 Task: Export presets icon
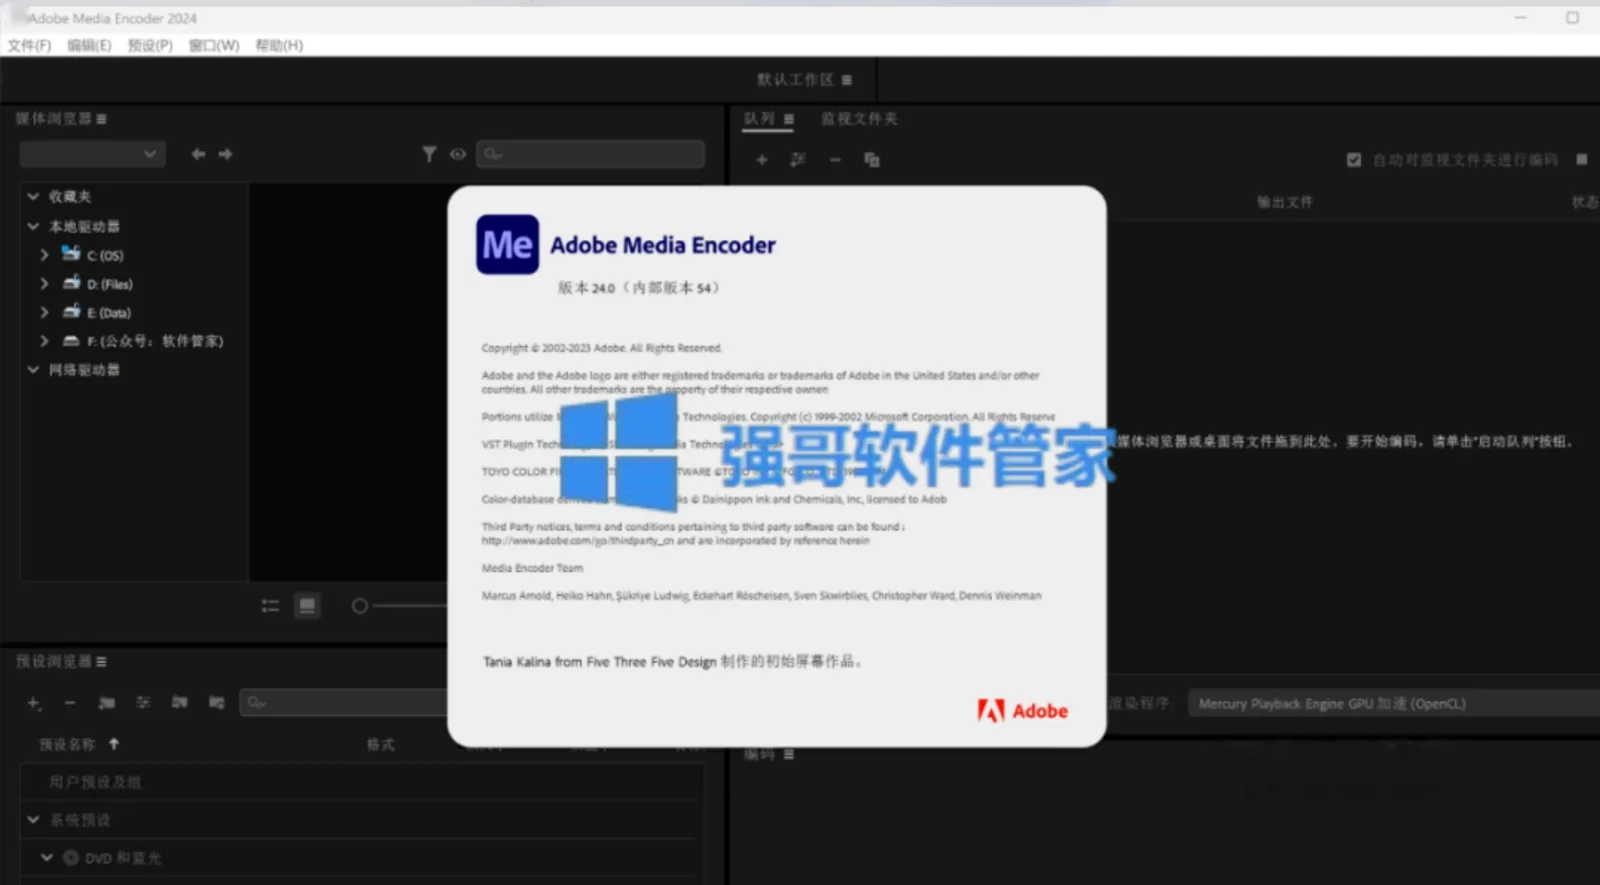tap(216, 704)
